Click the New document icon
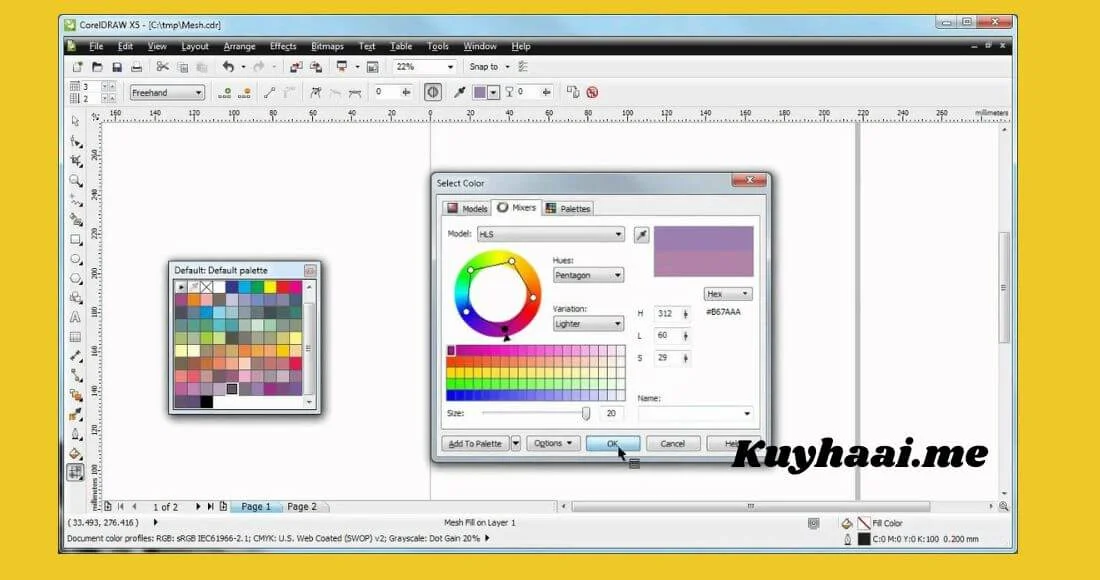The image size is (1100, 580). coord(78,67)
